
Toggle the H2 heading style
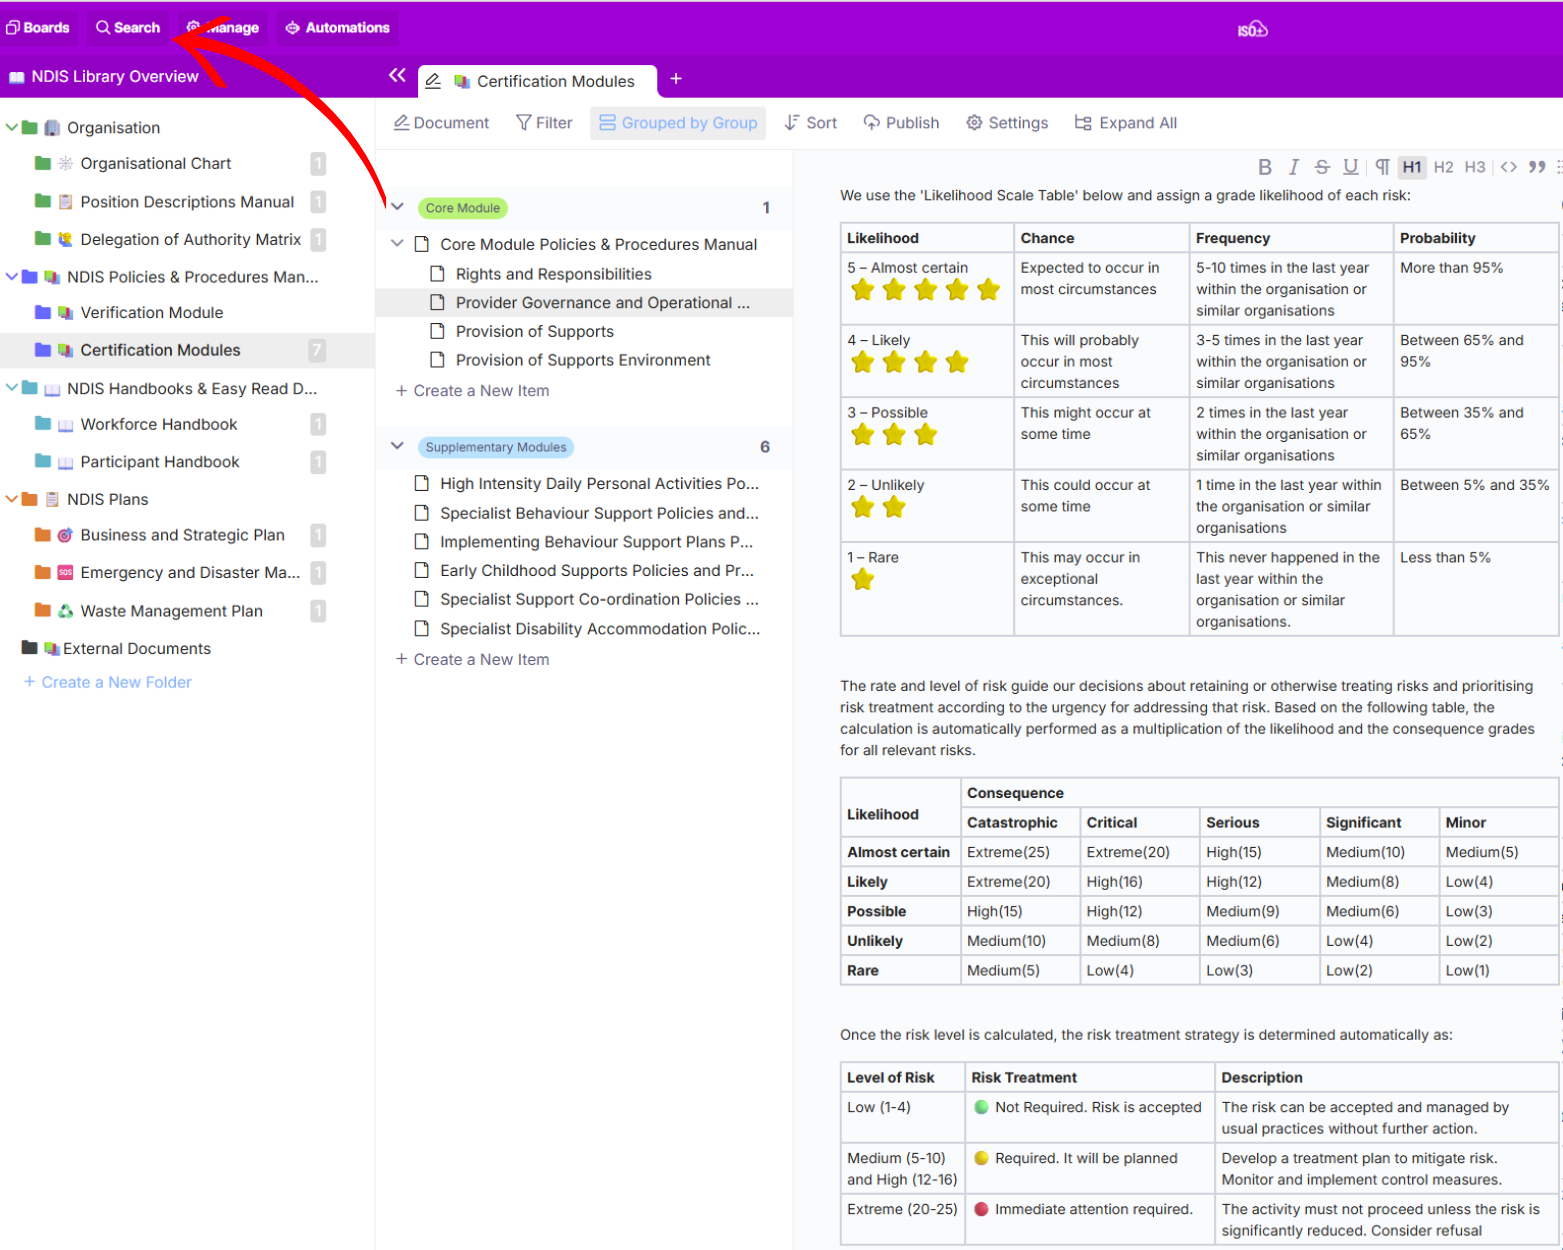1443,167
